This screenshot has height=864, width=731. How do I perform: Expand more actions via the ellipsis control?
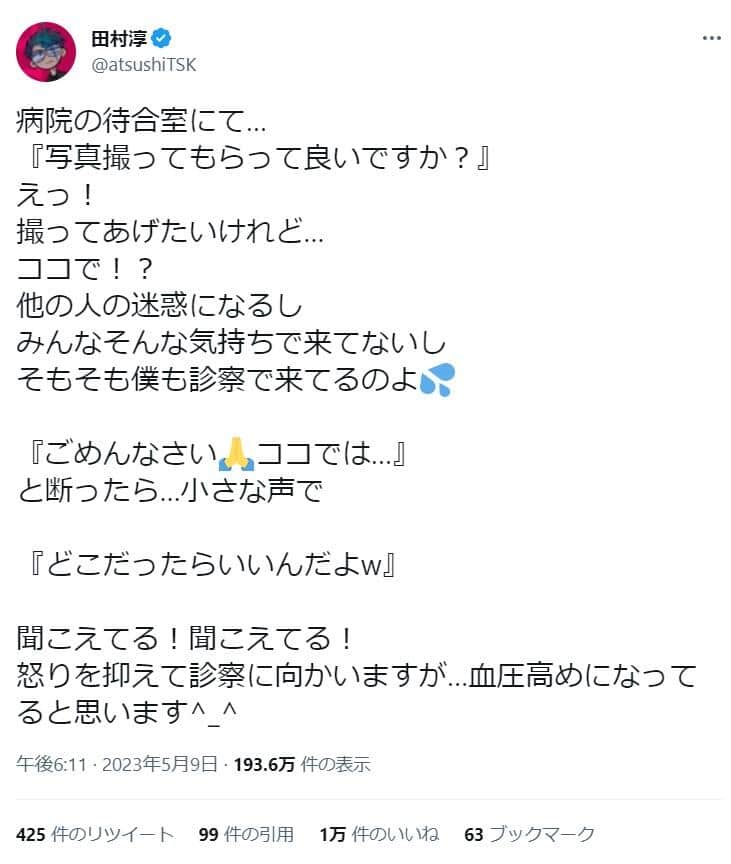712,39
